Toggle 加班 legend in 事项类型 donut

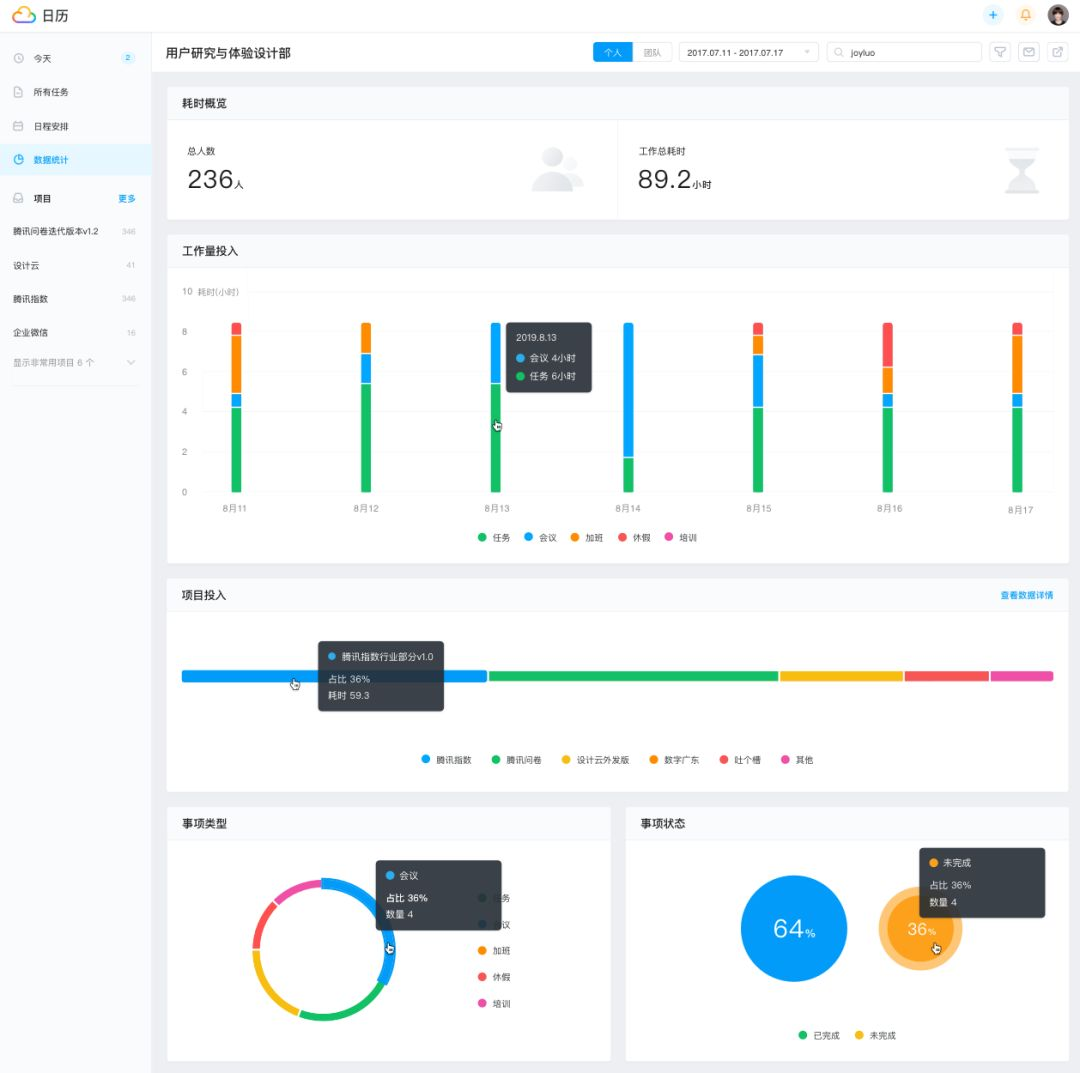494,950
